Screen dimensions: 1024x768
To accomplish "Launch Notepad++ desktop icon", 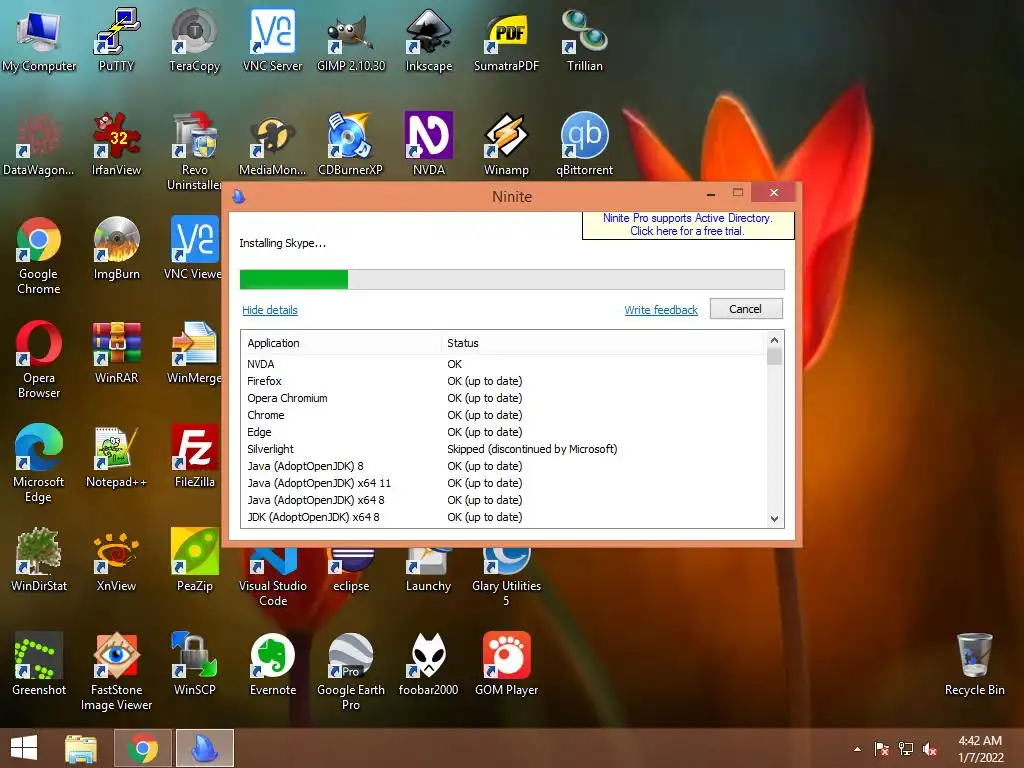I will [116, 456].
